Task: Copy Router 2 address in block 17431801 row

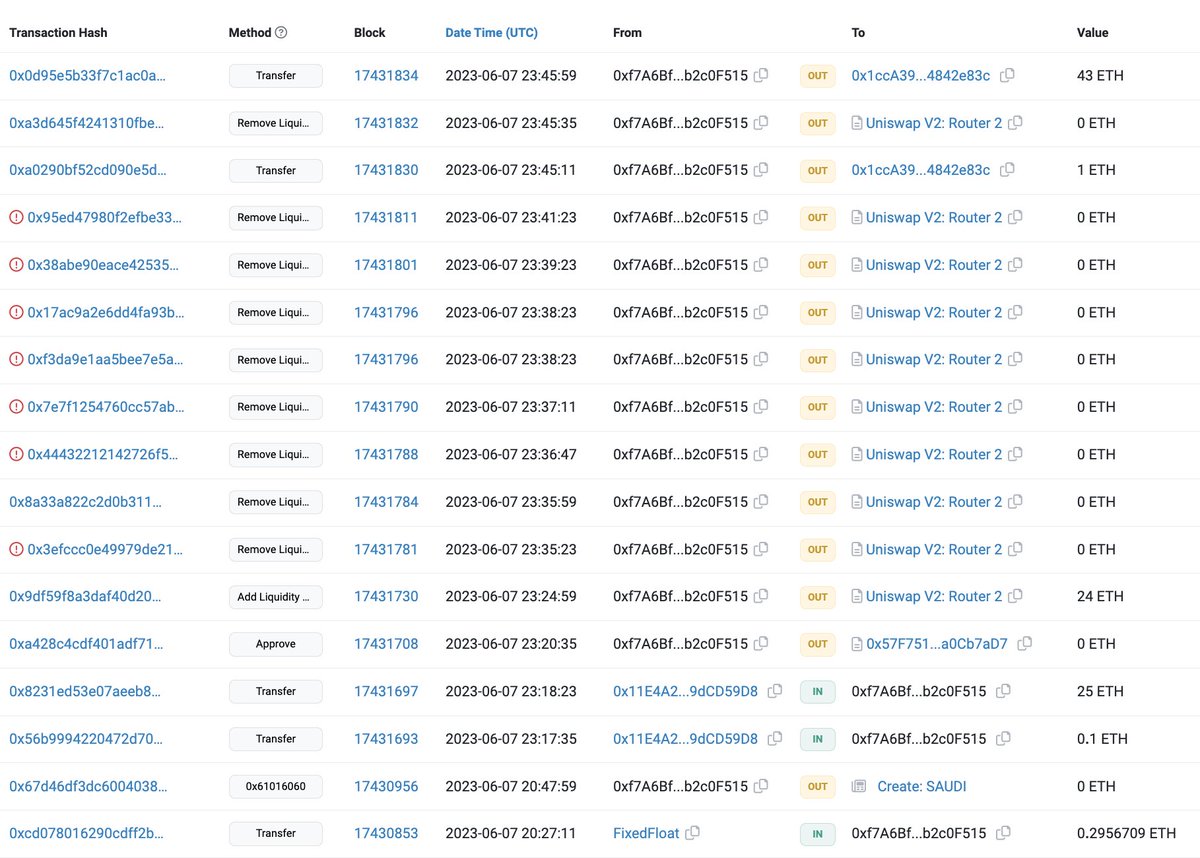Action: (x=1015, y=265)
